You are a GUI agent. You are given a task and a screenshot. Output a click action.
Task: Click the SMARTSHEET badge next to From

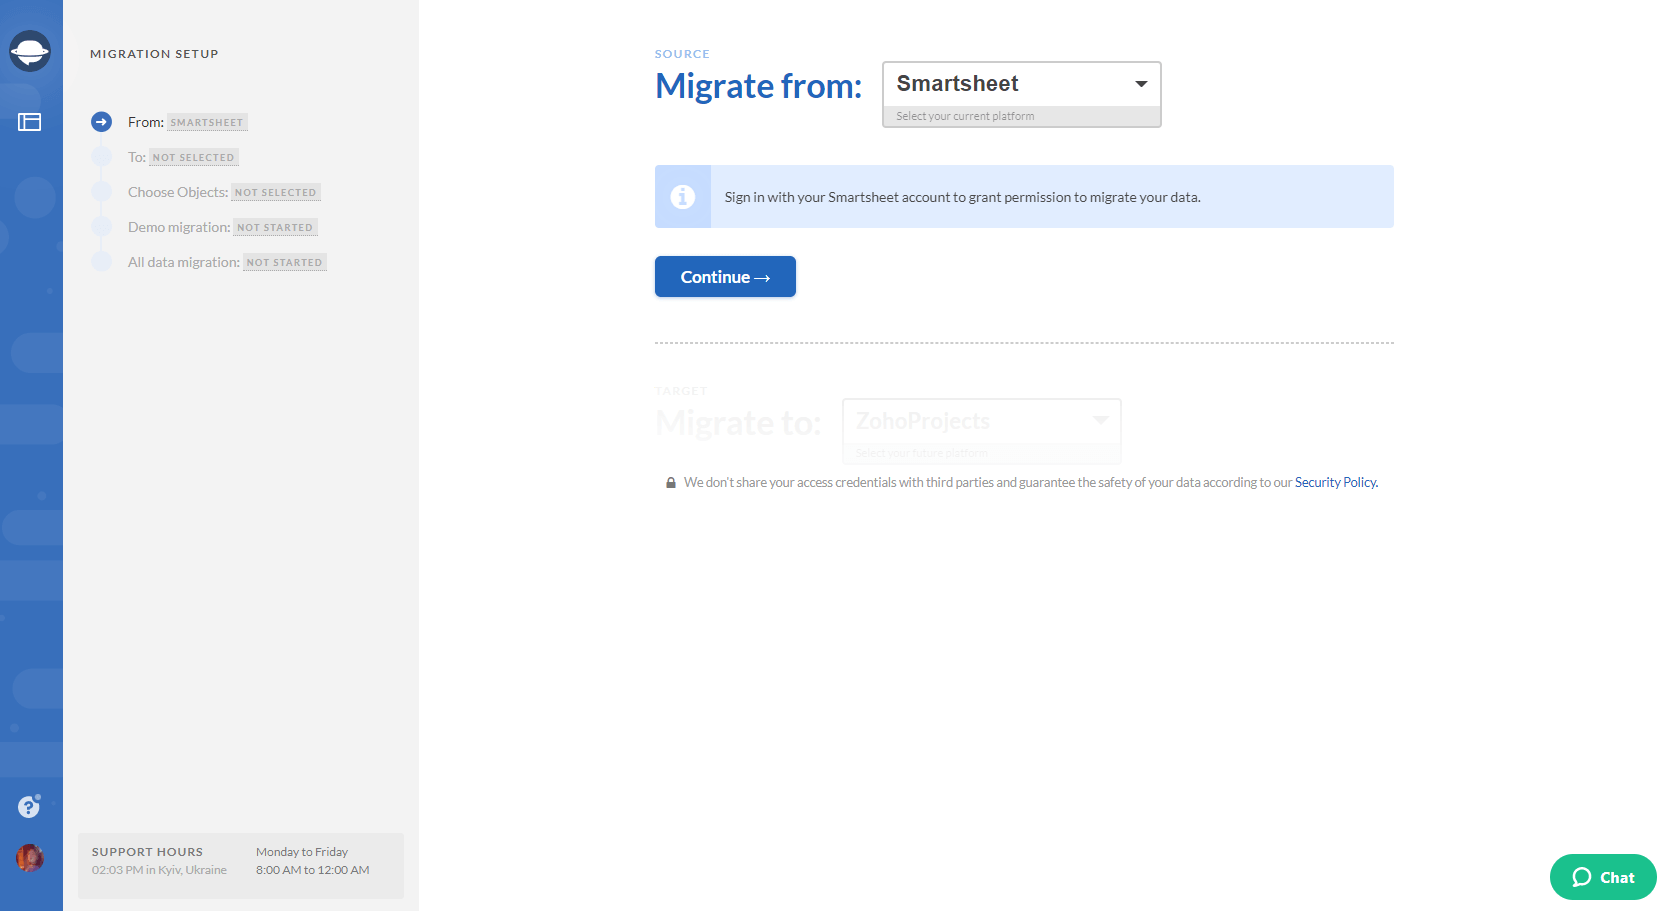[x=206, y=122]
